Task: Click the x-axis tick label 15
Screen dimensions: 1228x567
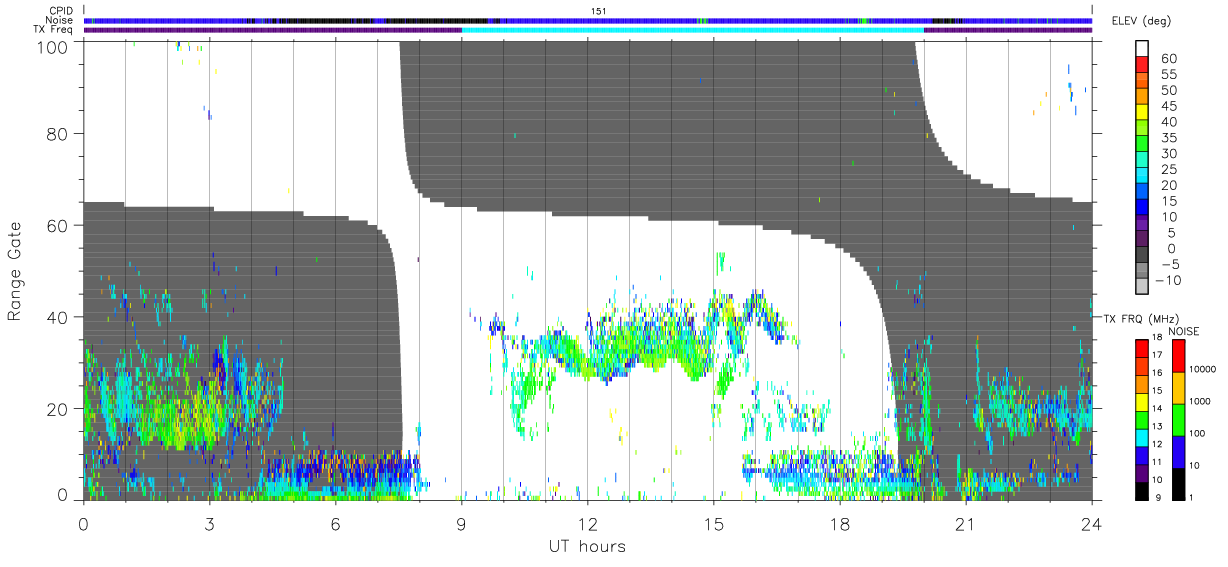Action: (x=713, y=523)
